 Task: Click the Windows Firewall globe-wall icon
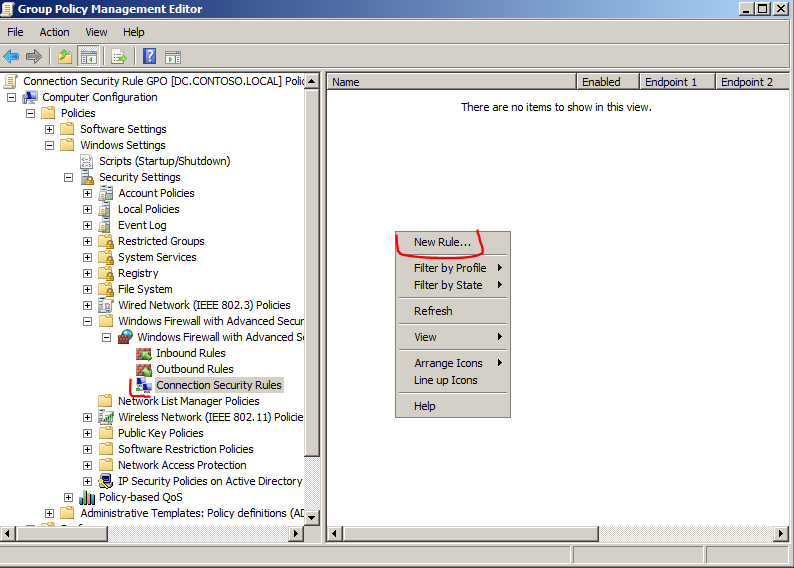(125, 337)
